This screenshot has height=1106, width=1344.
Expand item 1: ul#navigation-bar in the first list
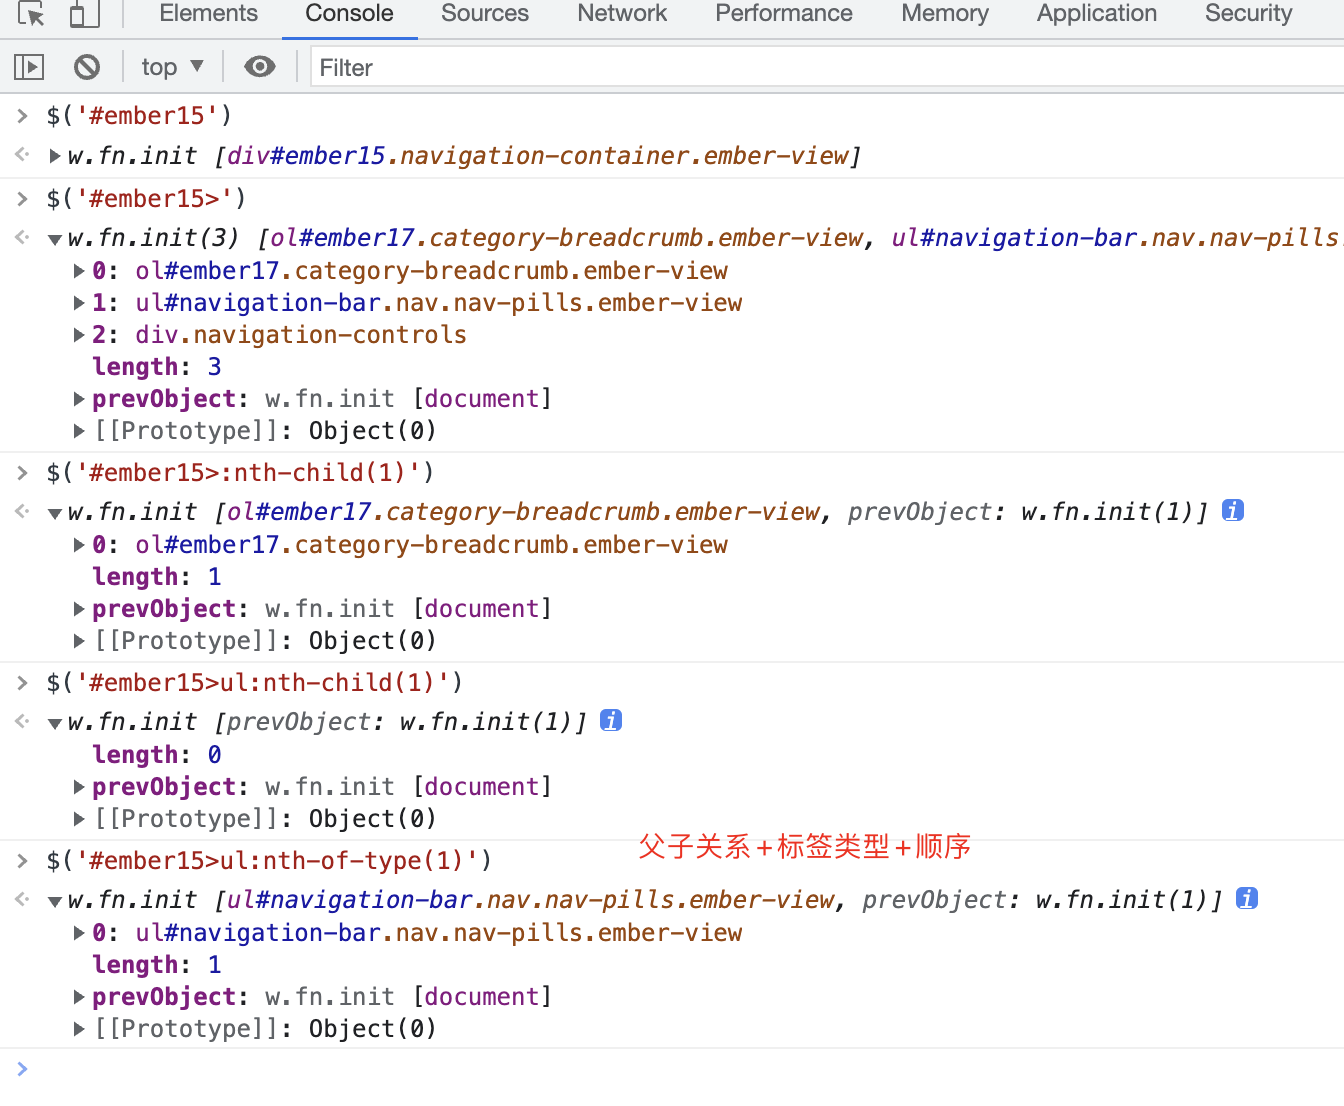click(79, 303)
